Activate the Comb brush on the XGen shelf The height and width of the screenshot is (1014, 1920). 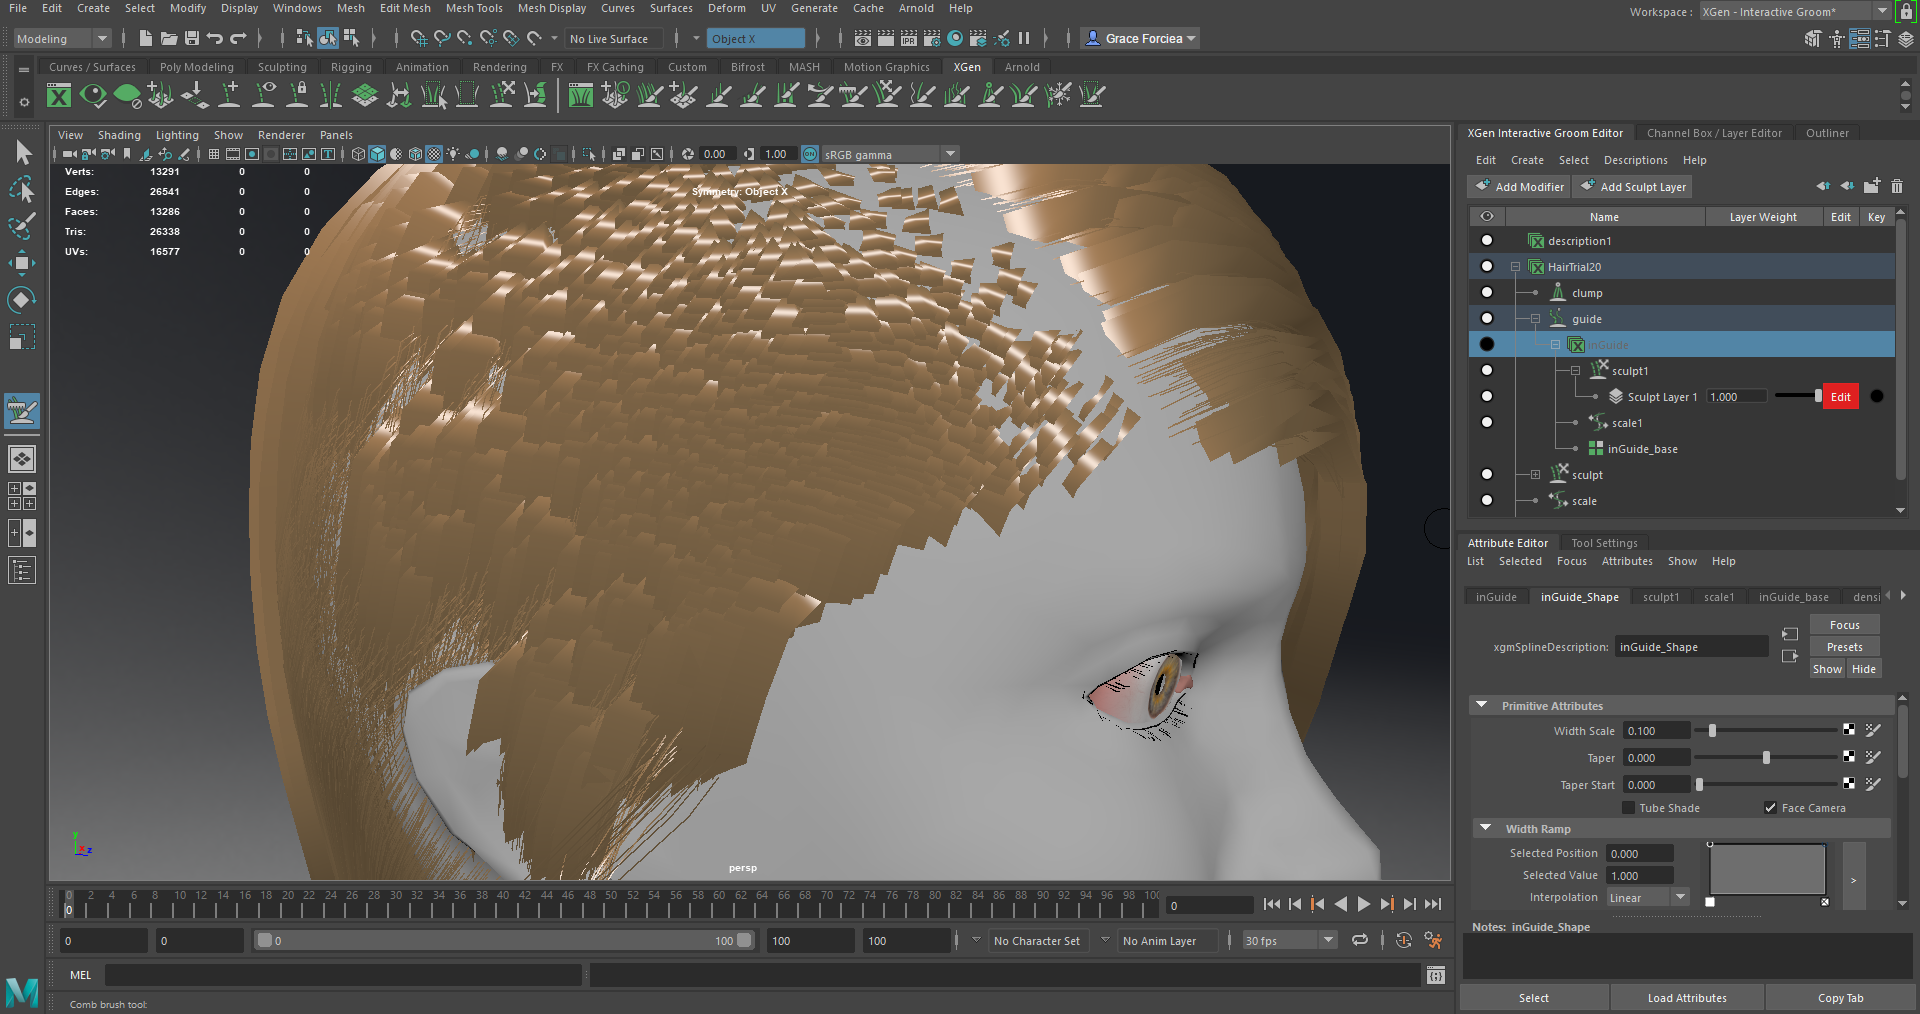852,95
